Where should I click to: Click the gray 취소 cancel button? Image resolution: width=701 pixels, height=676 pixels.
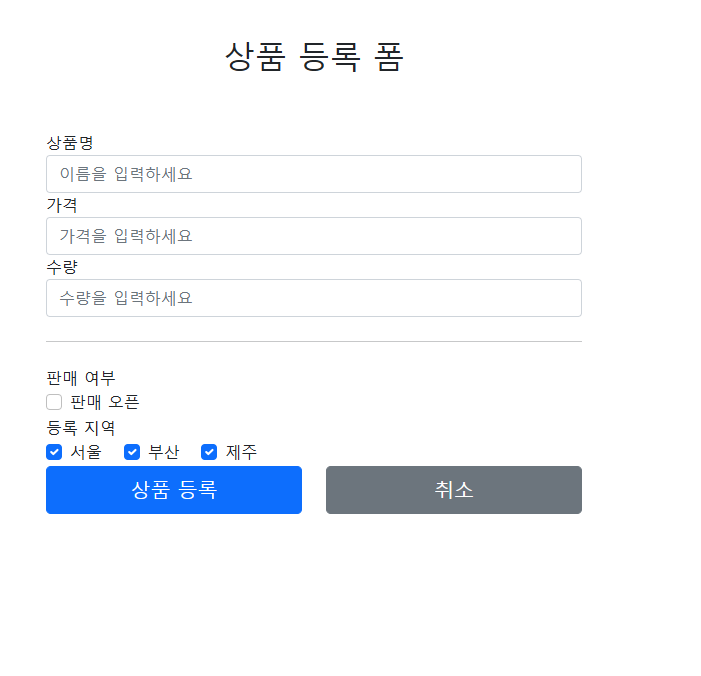[x=454, y=490]
